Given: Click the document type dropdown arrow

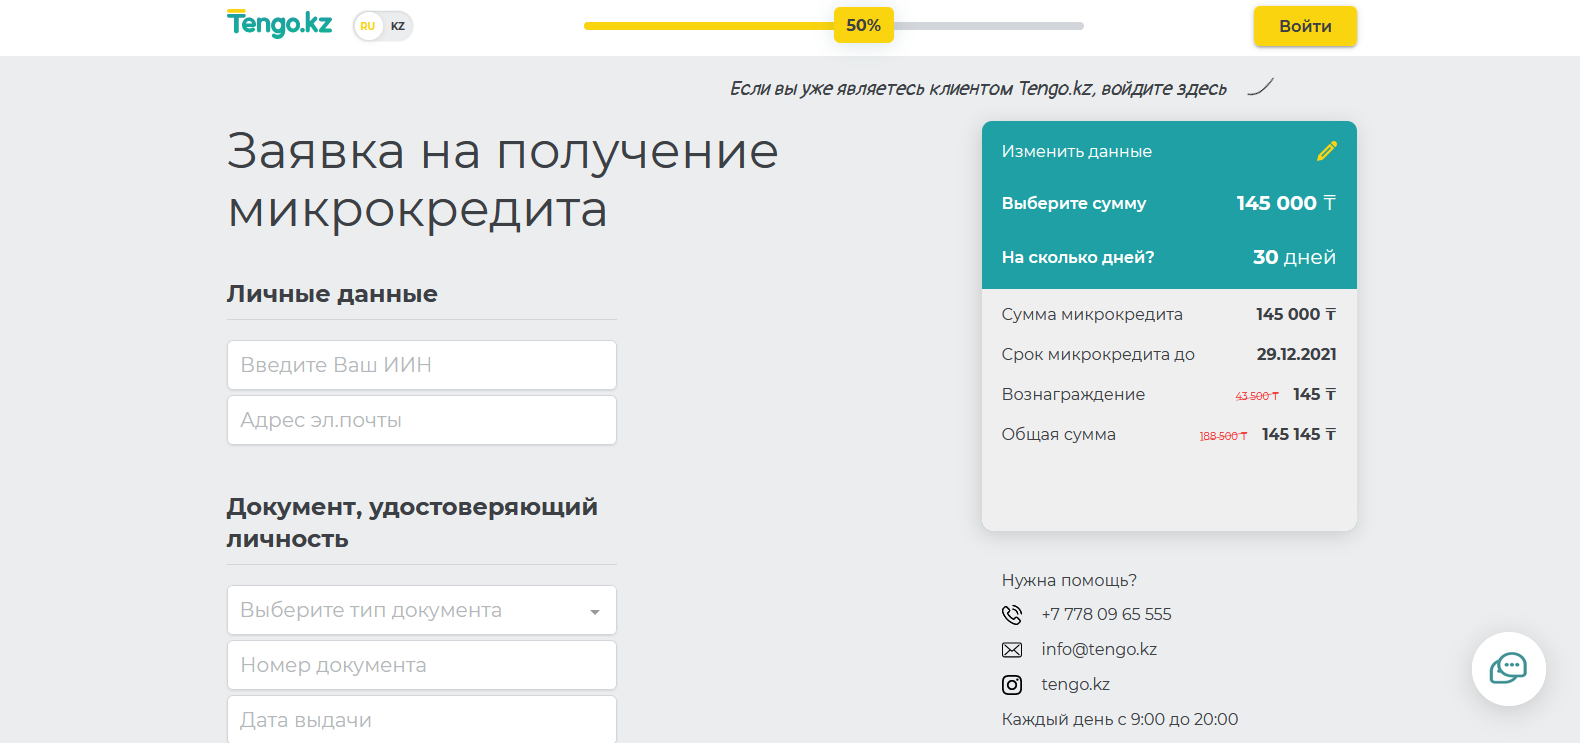Looking at the screenshot, I should click(x=595, y=612).
